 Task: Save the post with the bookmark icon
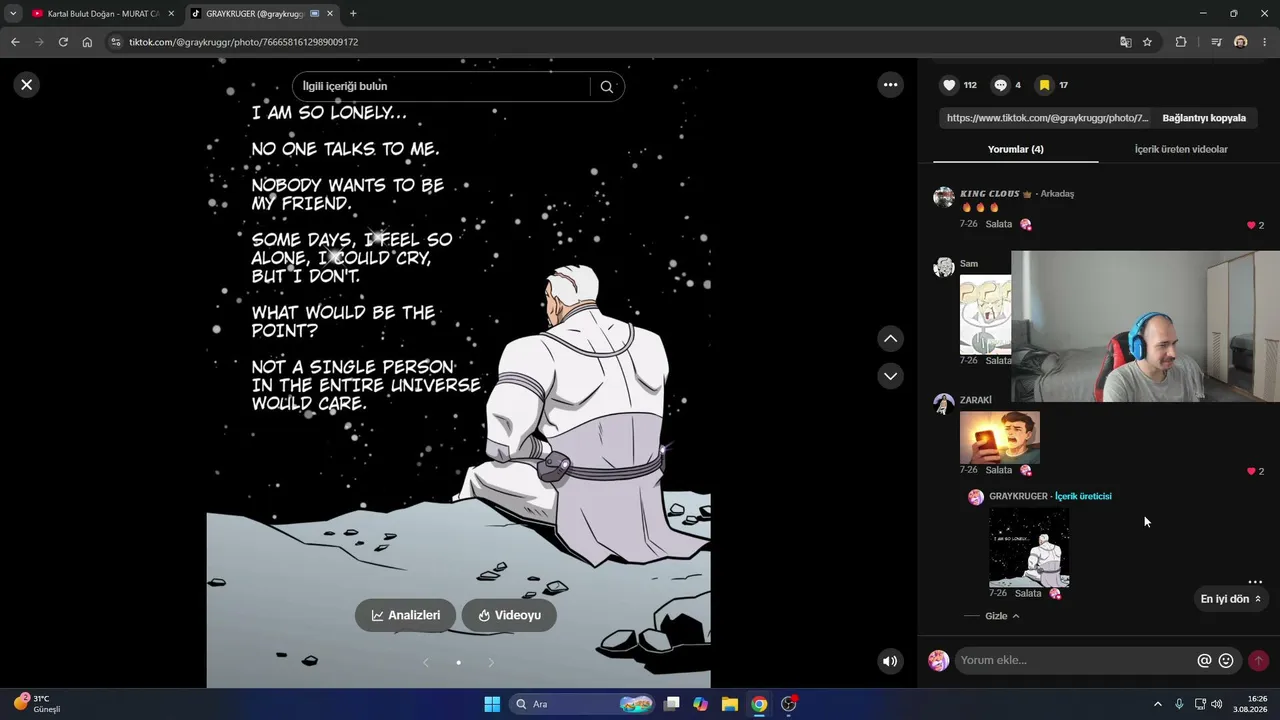click(1044, 85)
